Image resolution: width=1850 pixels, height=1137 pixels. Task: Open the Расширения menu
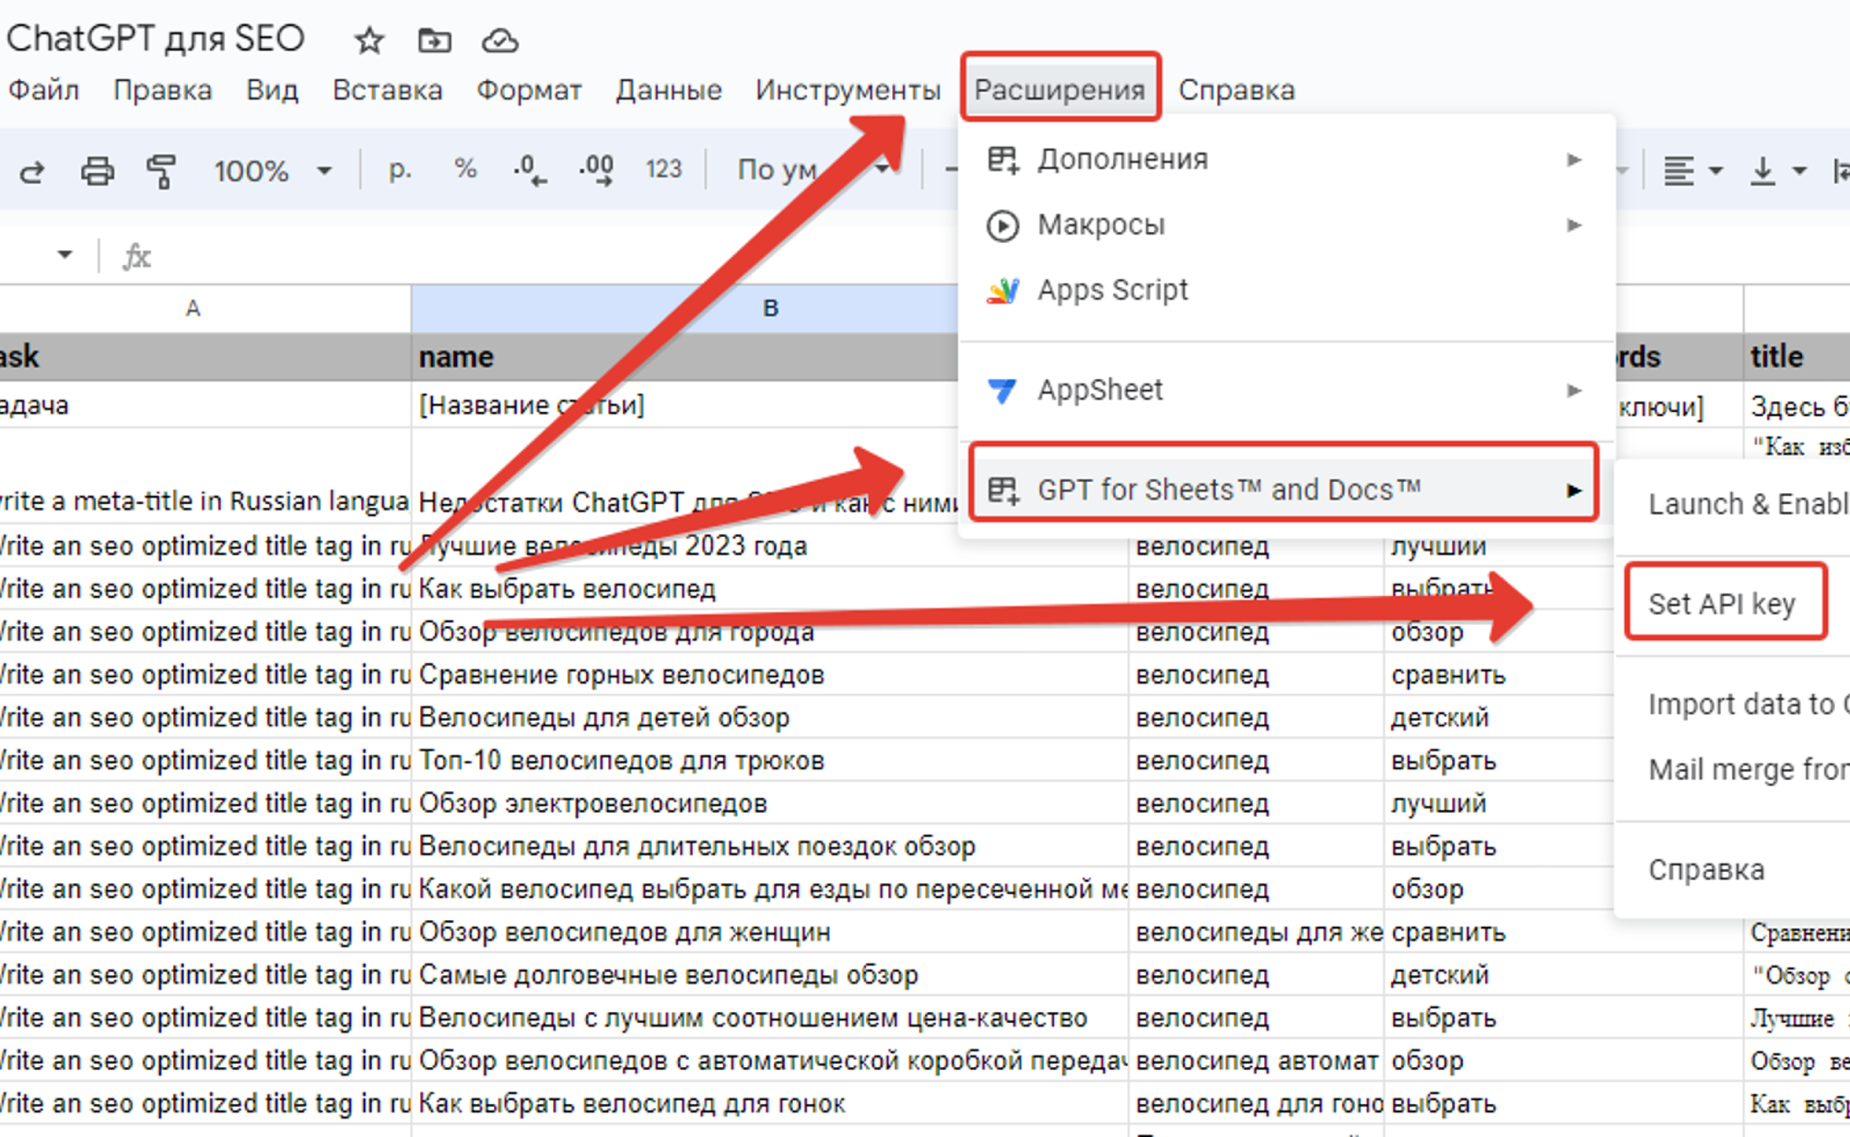(x=1059, y=90)
